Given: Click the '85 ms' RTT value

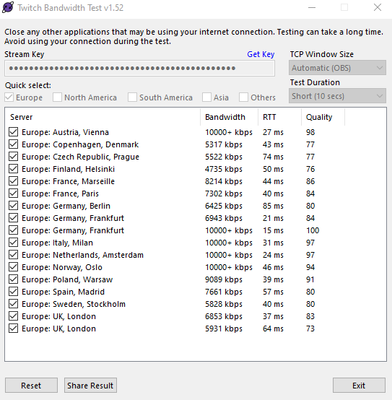Looking at the screenshot, I should 273,206.
